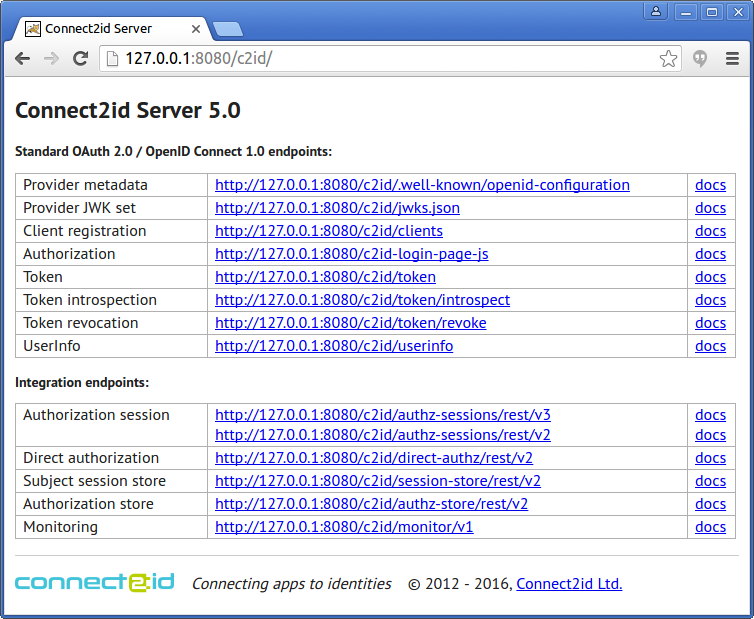Click the browser back arrow
The image size is (754, 619).
pos(22,59)
